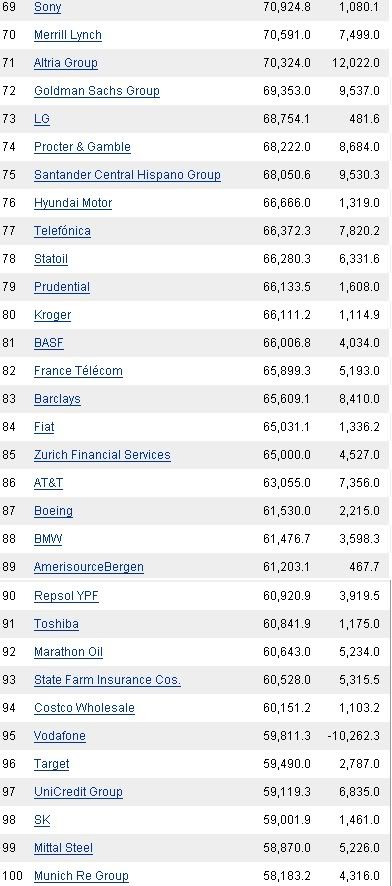The image size is (392, 886).
Task: Open AmerisourceBergen company page
Action: [x=89, y=567]
